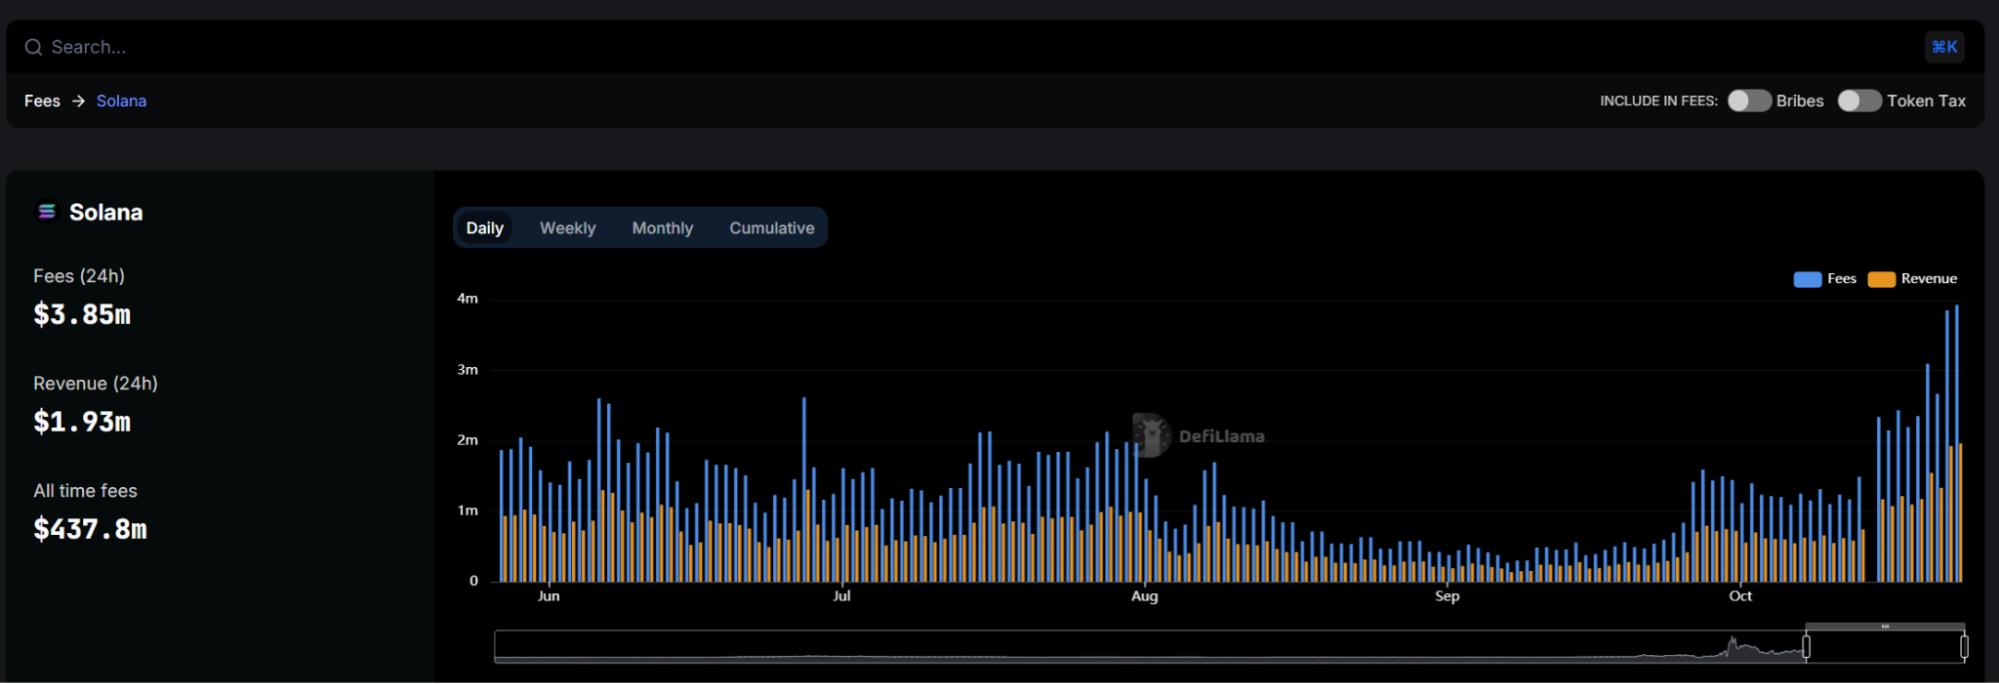This screenshot has width=1999, height=684.
Task: Click the Fees (24h) label
Action: [79, 276]
